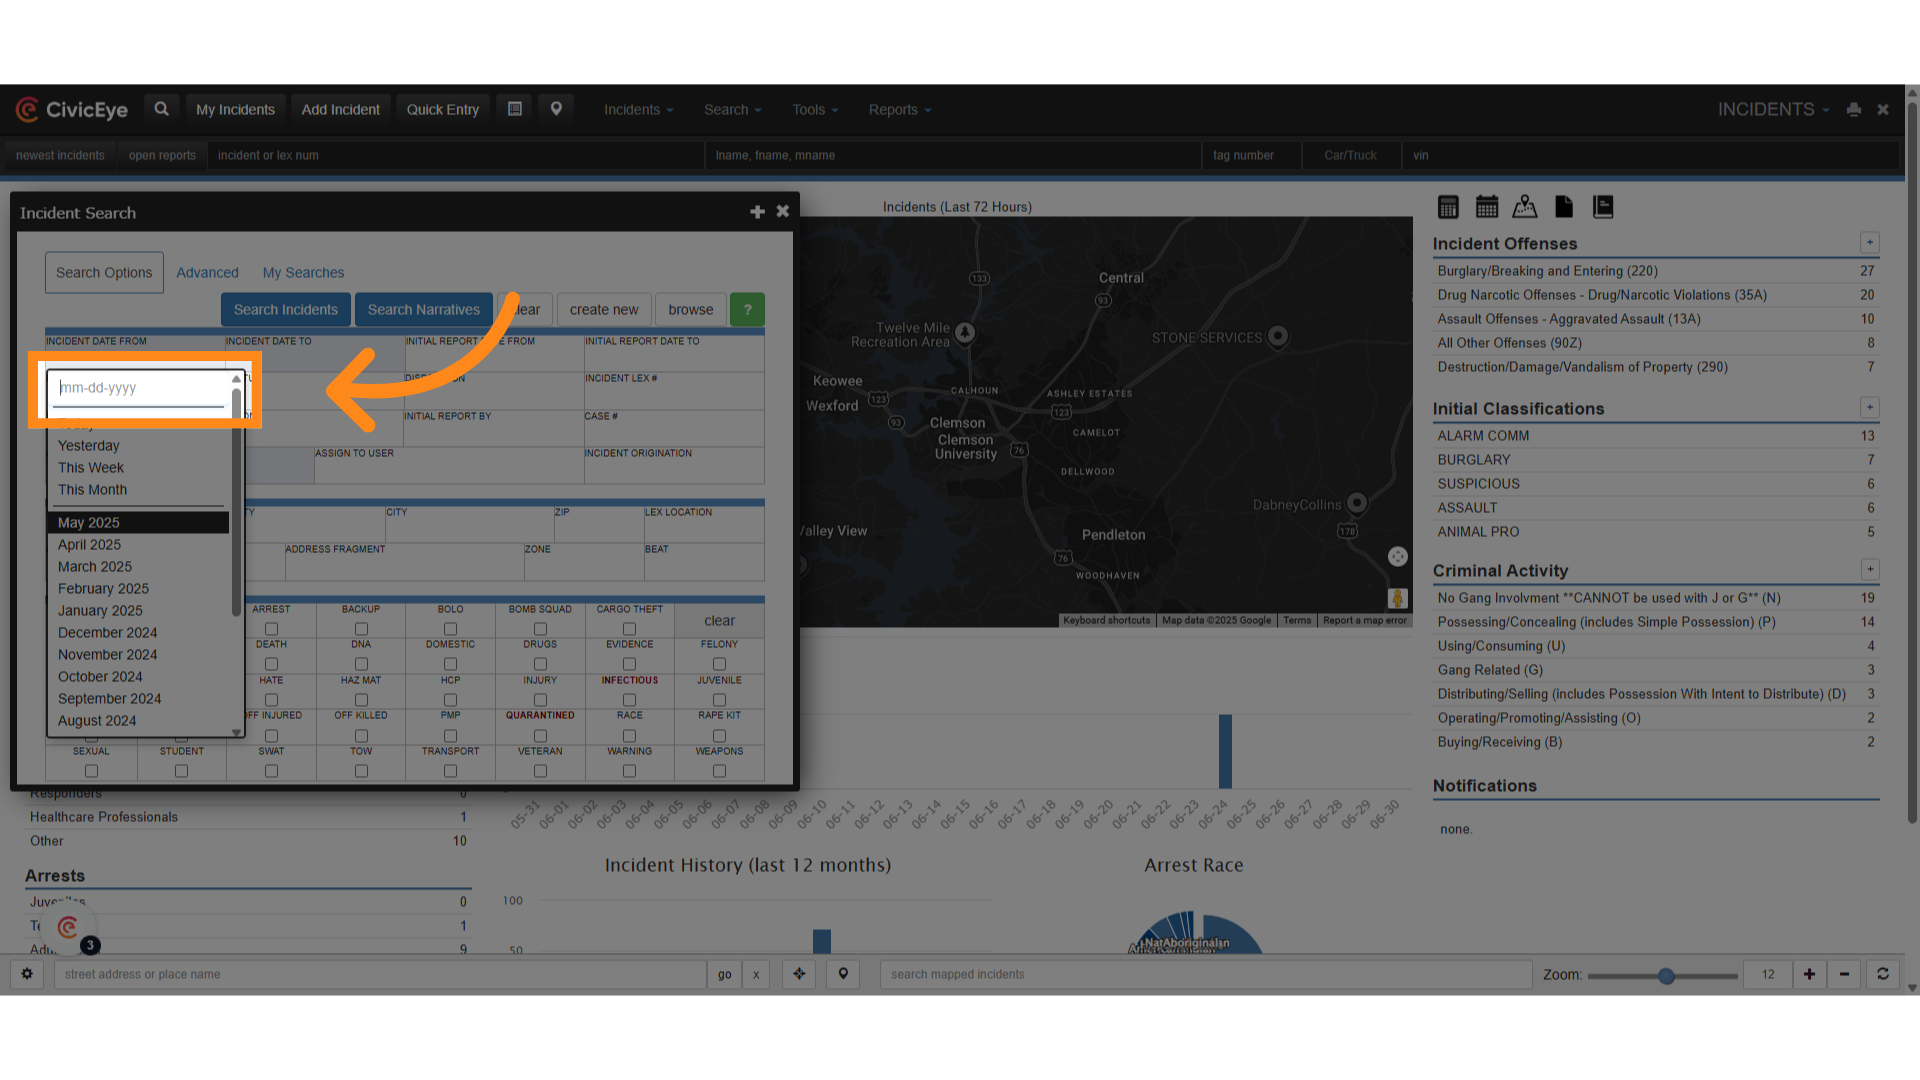The image size is (1920, 1080).
Task: Click the crosshair locate icon in bottom bar
Action: click(x=799, y=974)
